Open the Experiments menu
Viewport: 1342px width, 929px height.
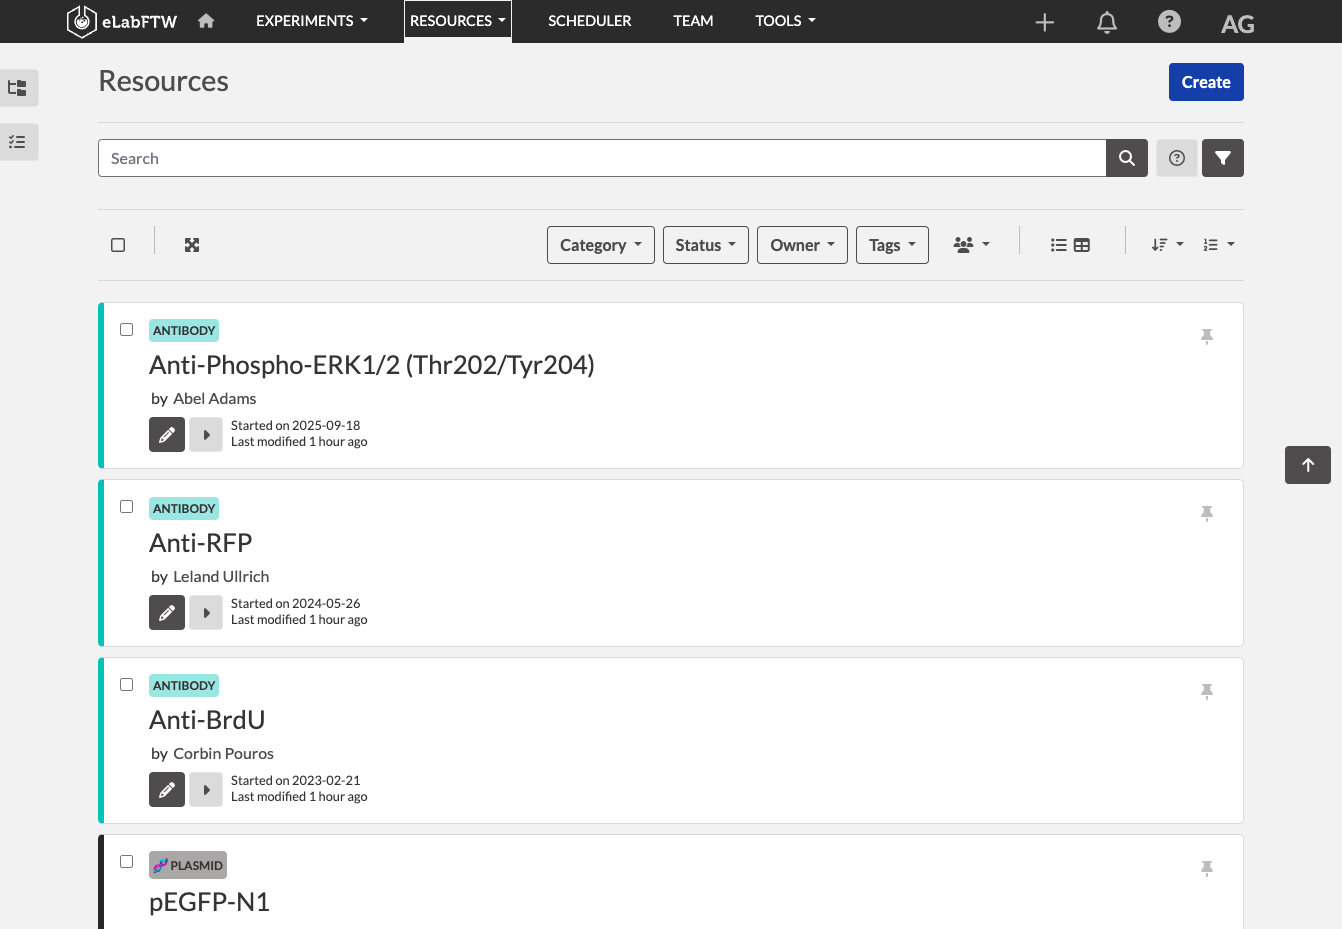pos(312,21)
